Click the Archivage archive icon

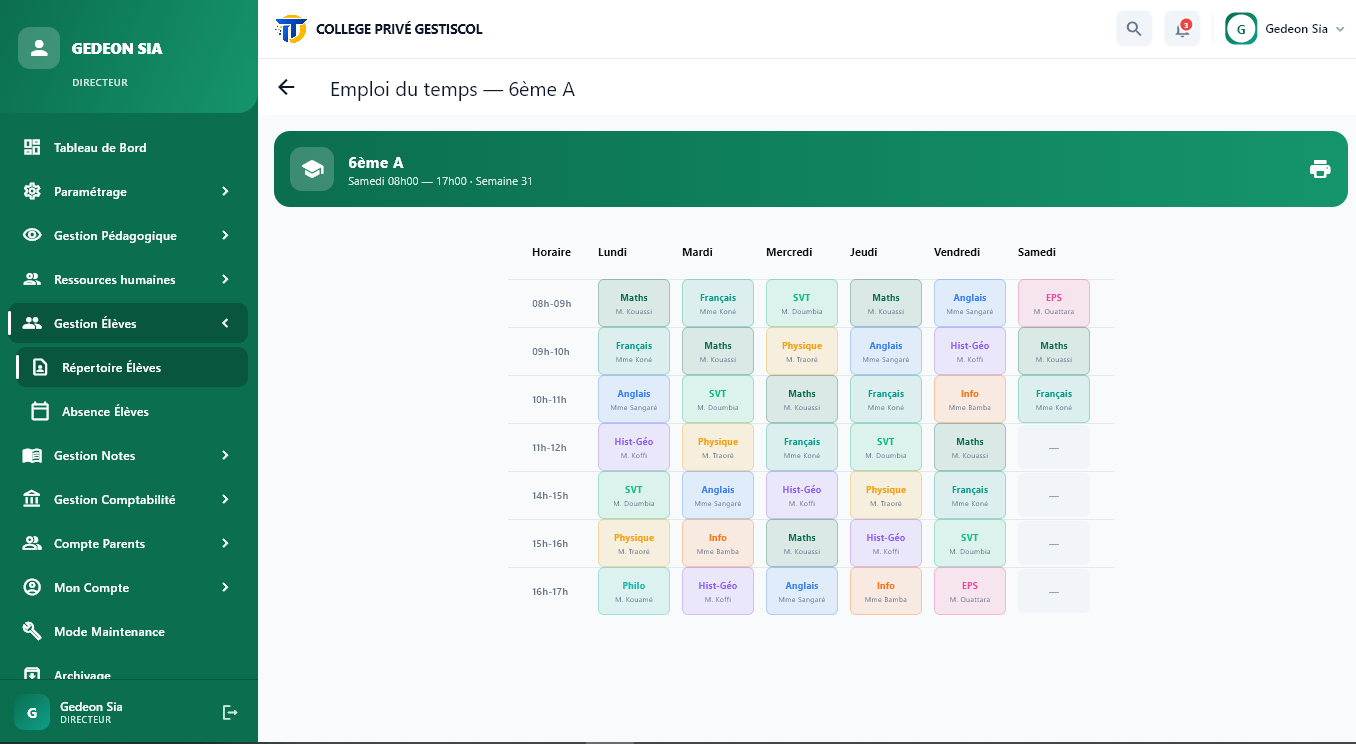[32, 674]
